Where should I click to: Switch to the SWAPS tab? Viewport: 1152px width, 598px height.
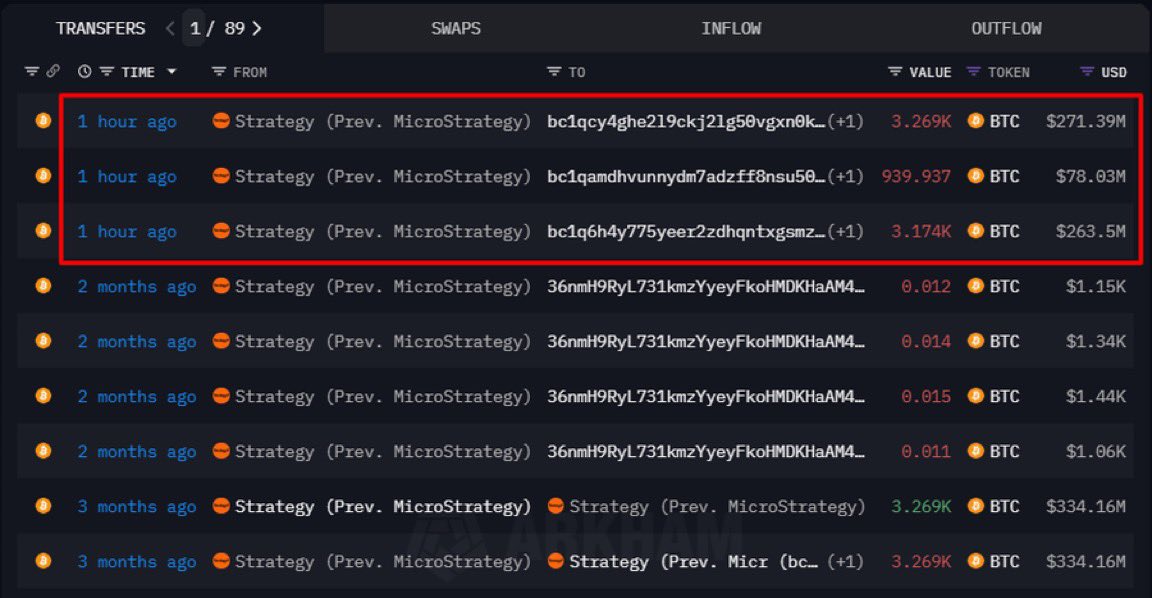pyautogui.click(x=456, y=29)
